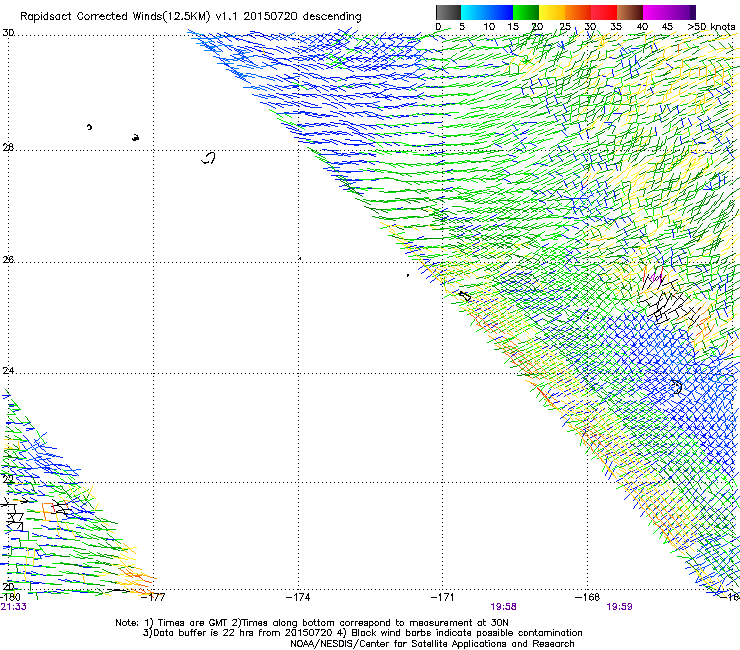The image size is (740, 650).
Task: Pick the red 30-35 knots legend swatch
Action: [604, 12]
